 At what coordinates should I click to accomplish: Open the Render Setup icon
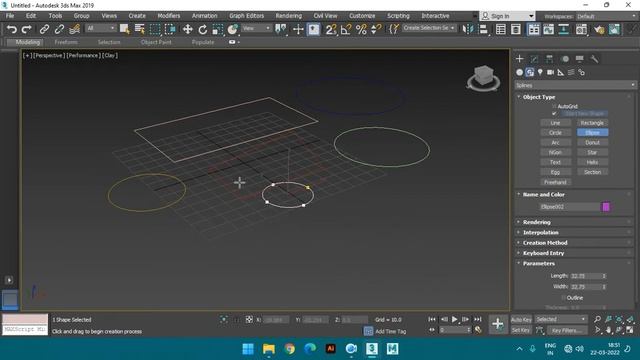click(599, 29)
